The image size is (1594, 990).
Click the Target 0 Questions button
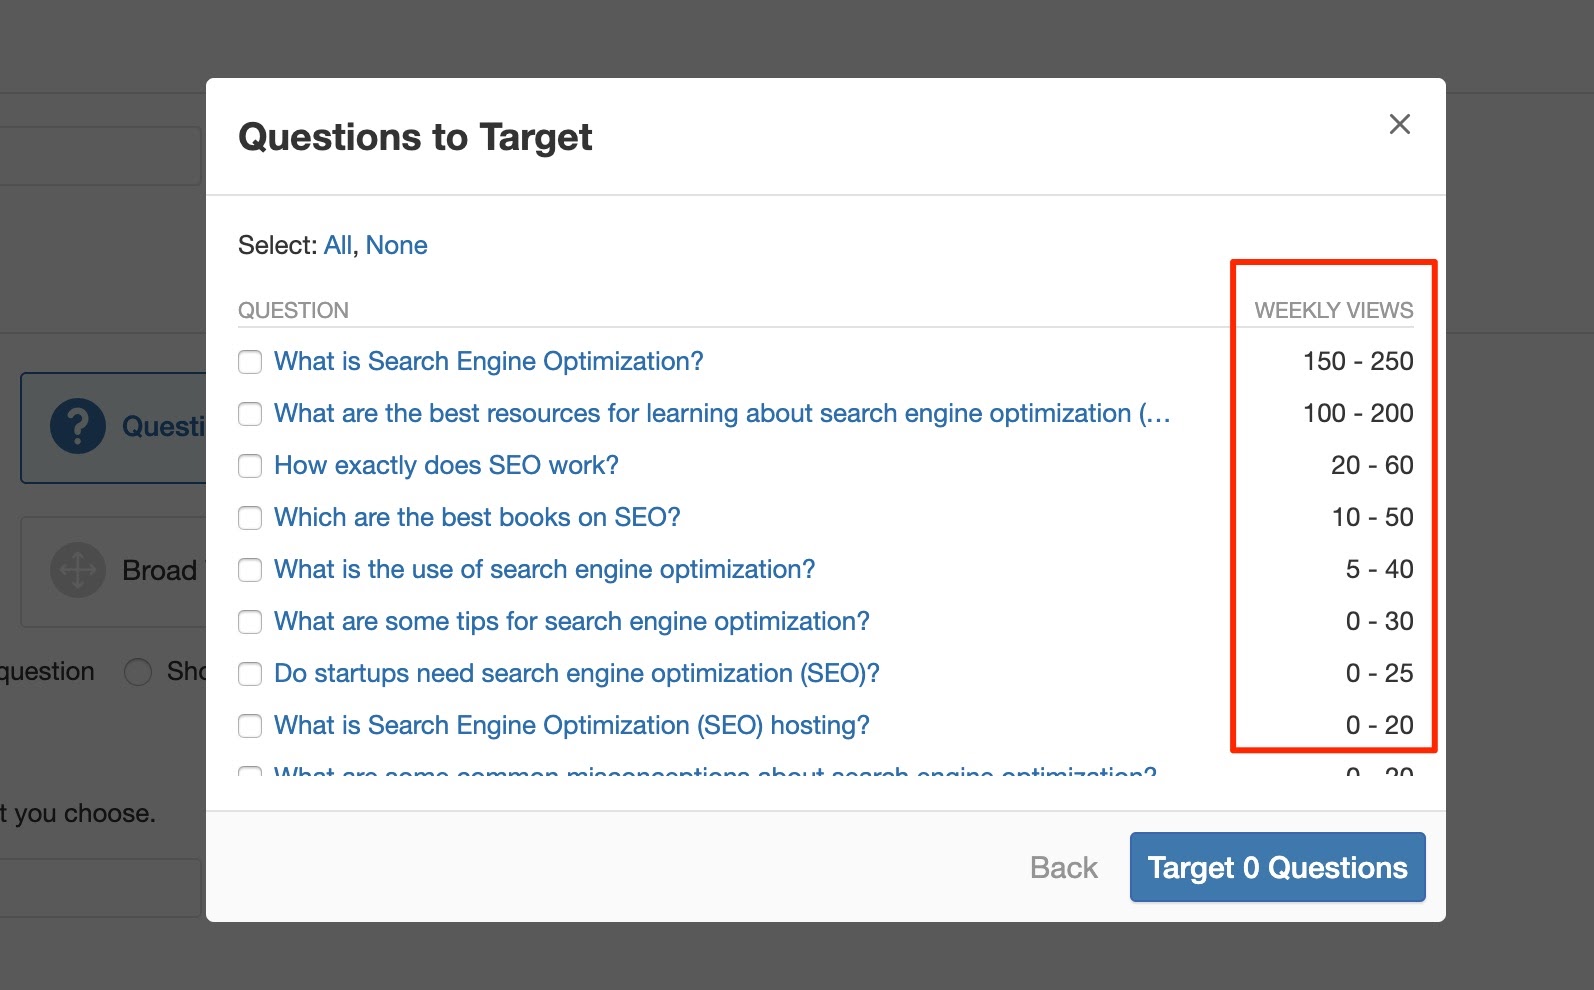pyautogui.click(x=1277, y=867)
